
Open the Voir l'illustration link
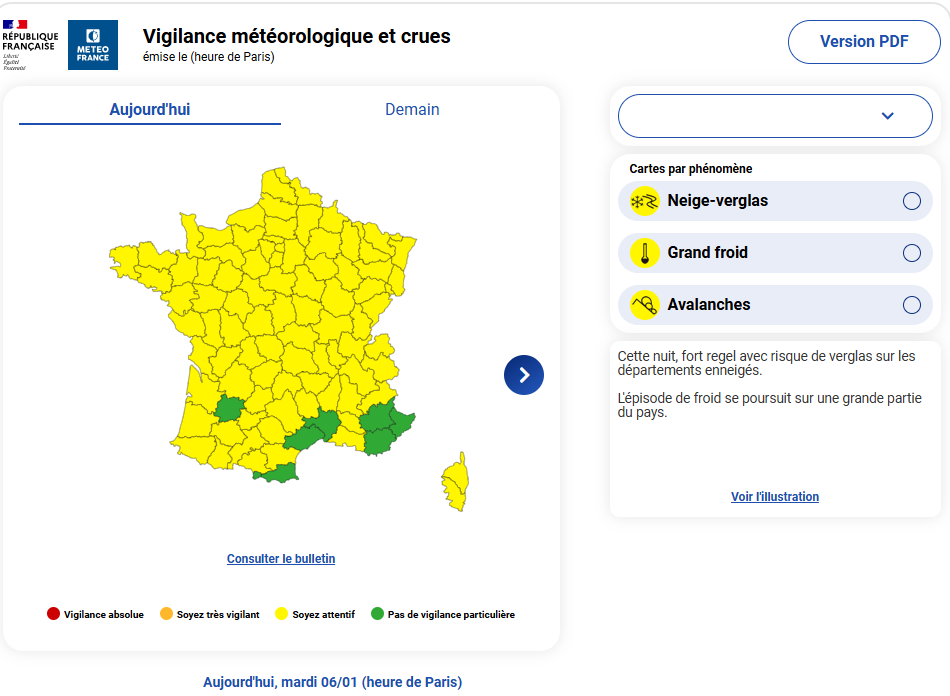(775, 497)
